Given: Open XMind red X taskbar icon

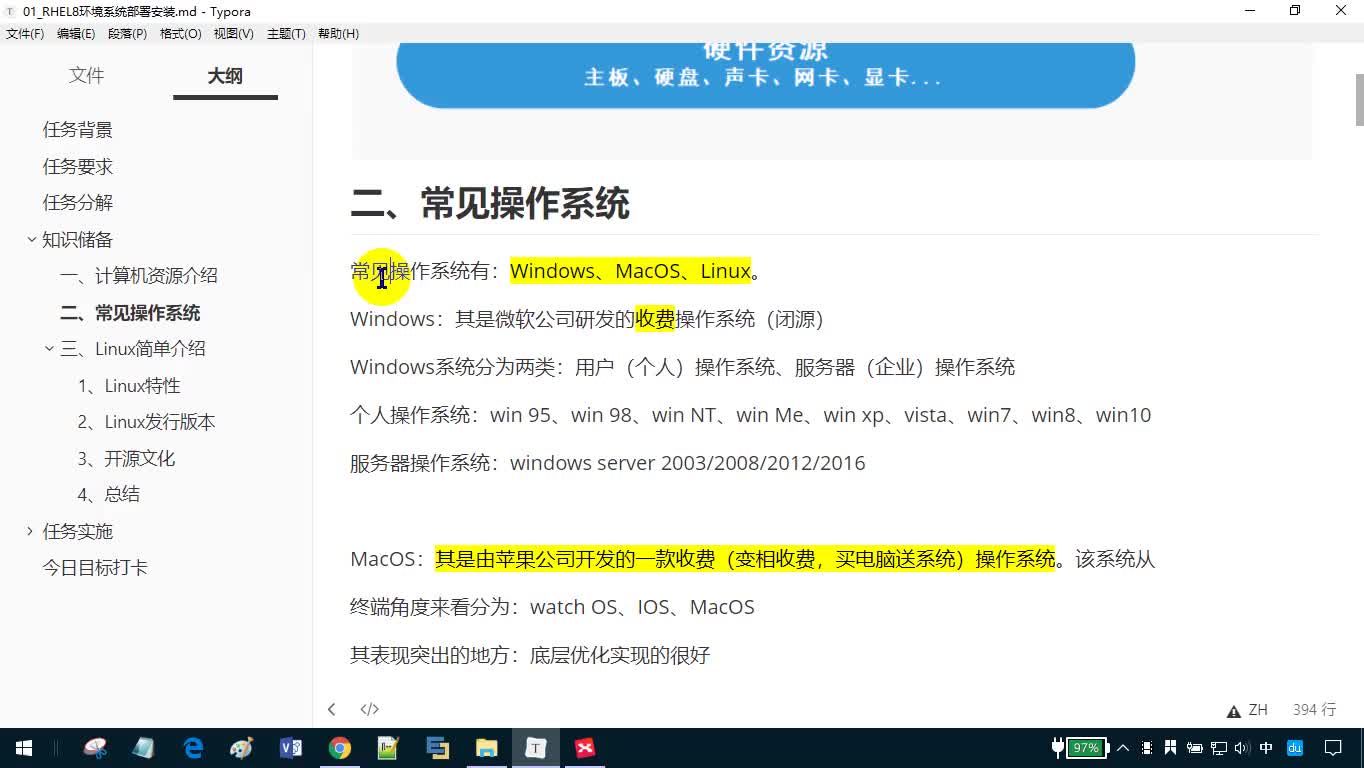Looking at the screenshot, I should (x=585, y=747).
